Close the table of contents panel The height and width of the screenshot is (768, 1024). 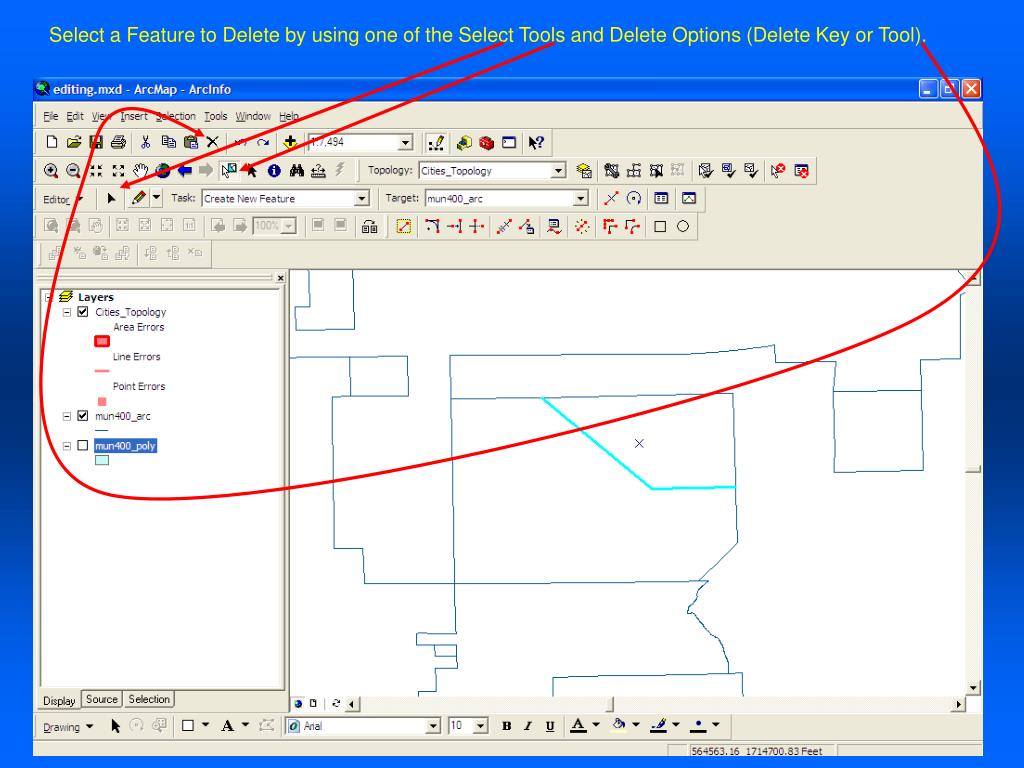[x=281, y=278]
